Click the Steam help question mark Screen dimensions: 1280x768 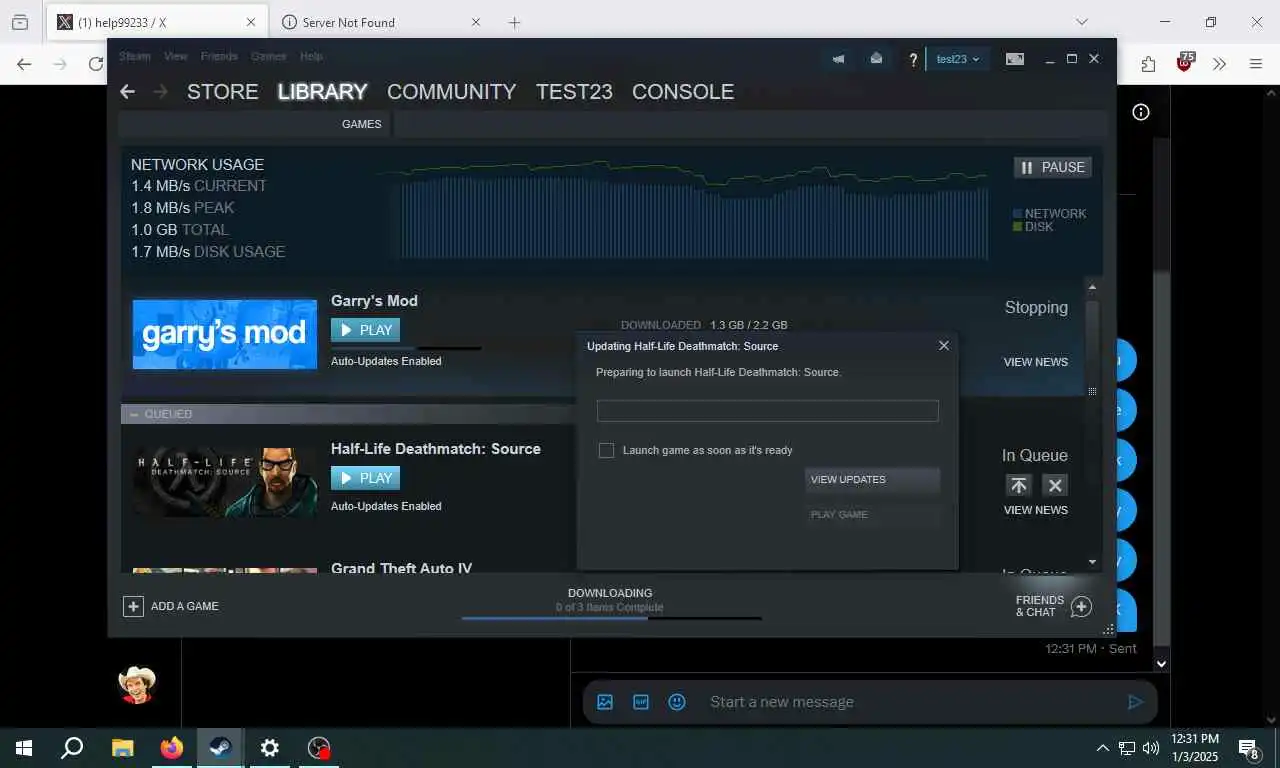(x=913, y=60)
